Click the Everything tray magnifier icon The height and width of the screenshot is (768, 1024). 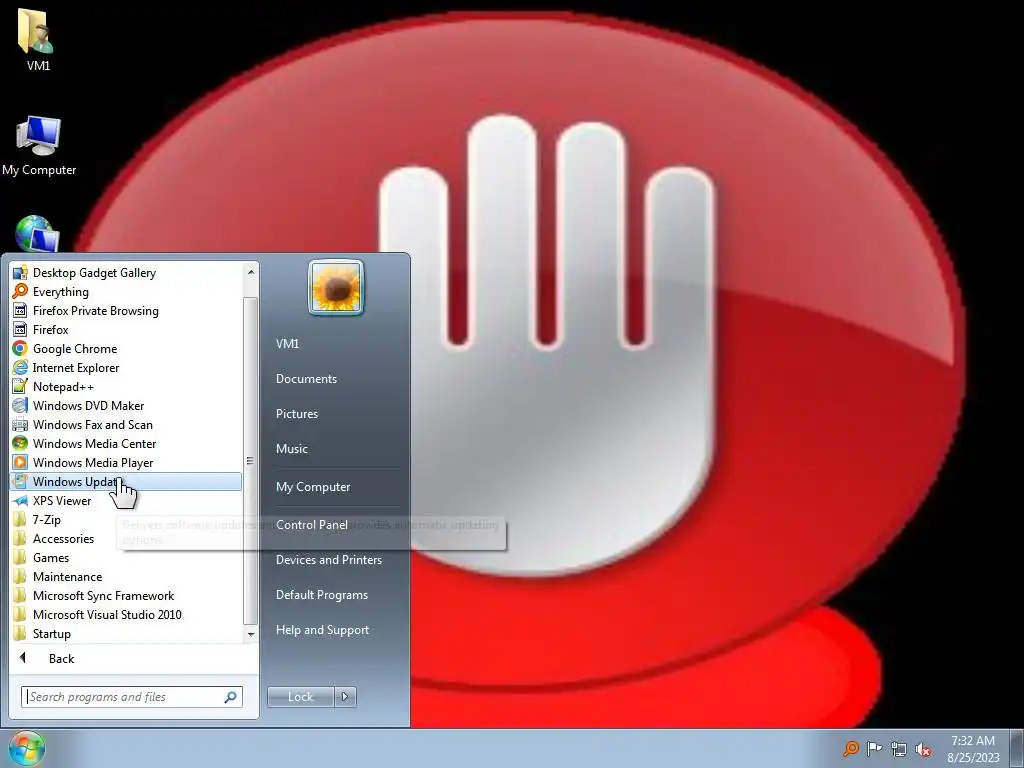[850, 748]
